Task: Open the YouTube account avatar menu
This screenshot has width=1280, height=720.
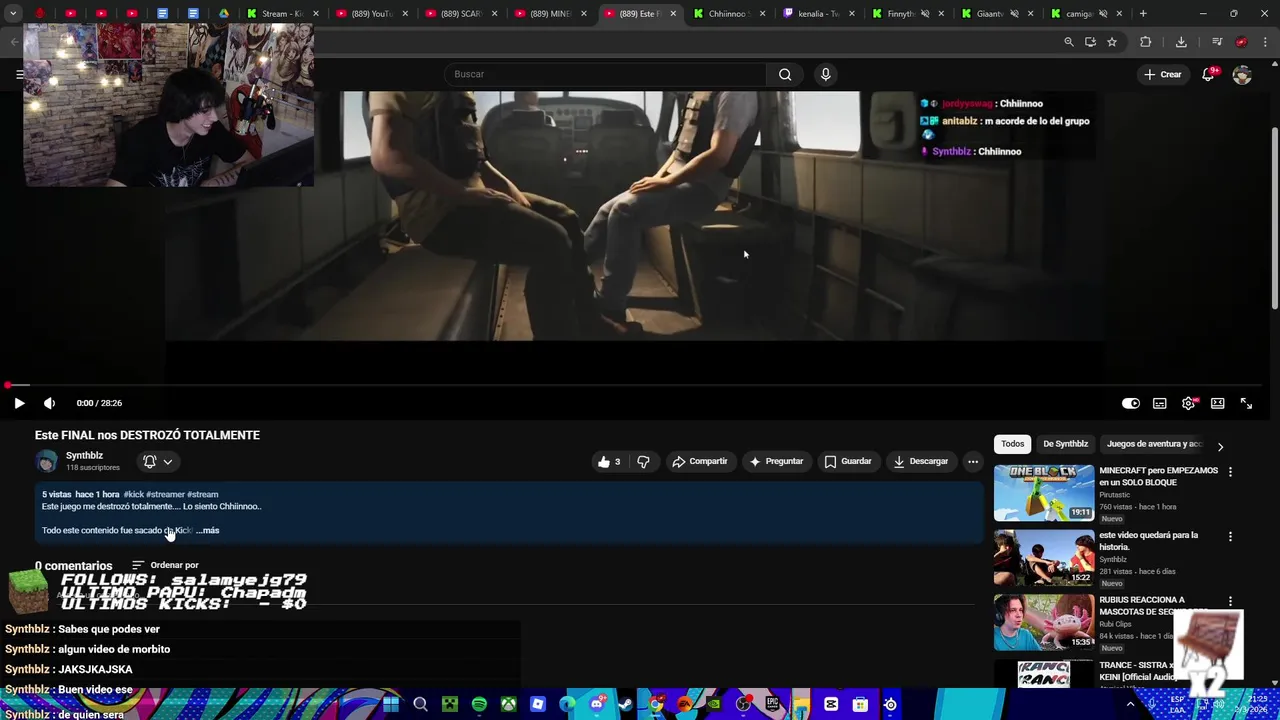Action: tap(1242, 74)
